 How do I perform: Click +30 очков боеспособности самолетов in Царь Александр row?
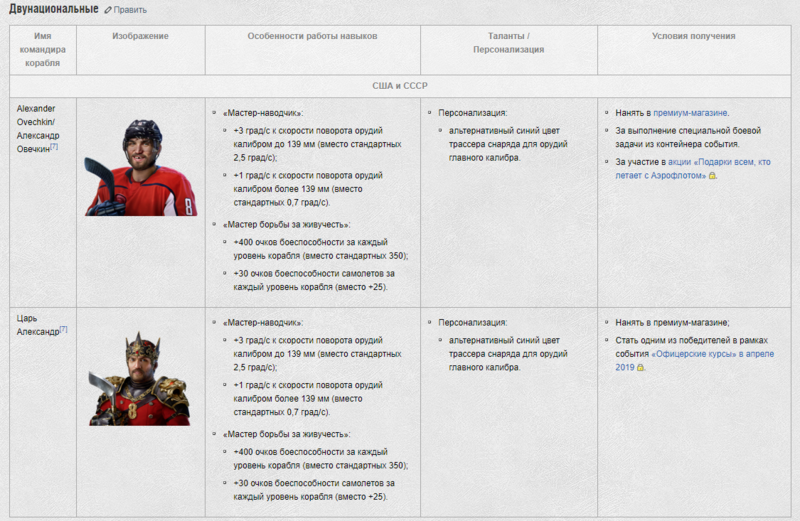pos(314,490)
